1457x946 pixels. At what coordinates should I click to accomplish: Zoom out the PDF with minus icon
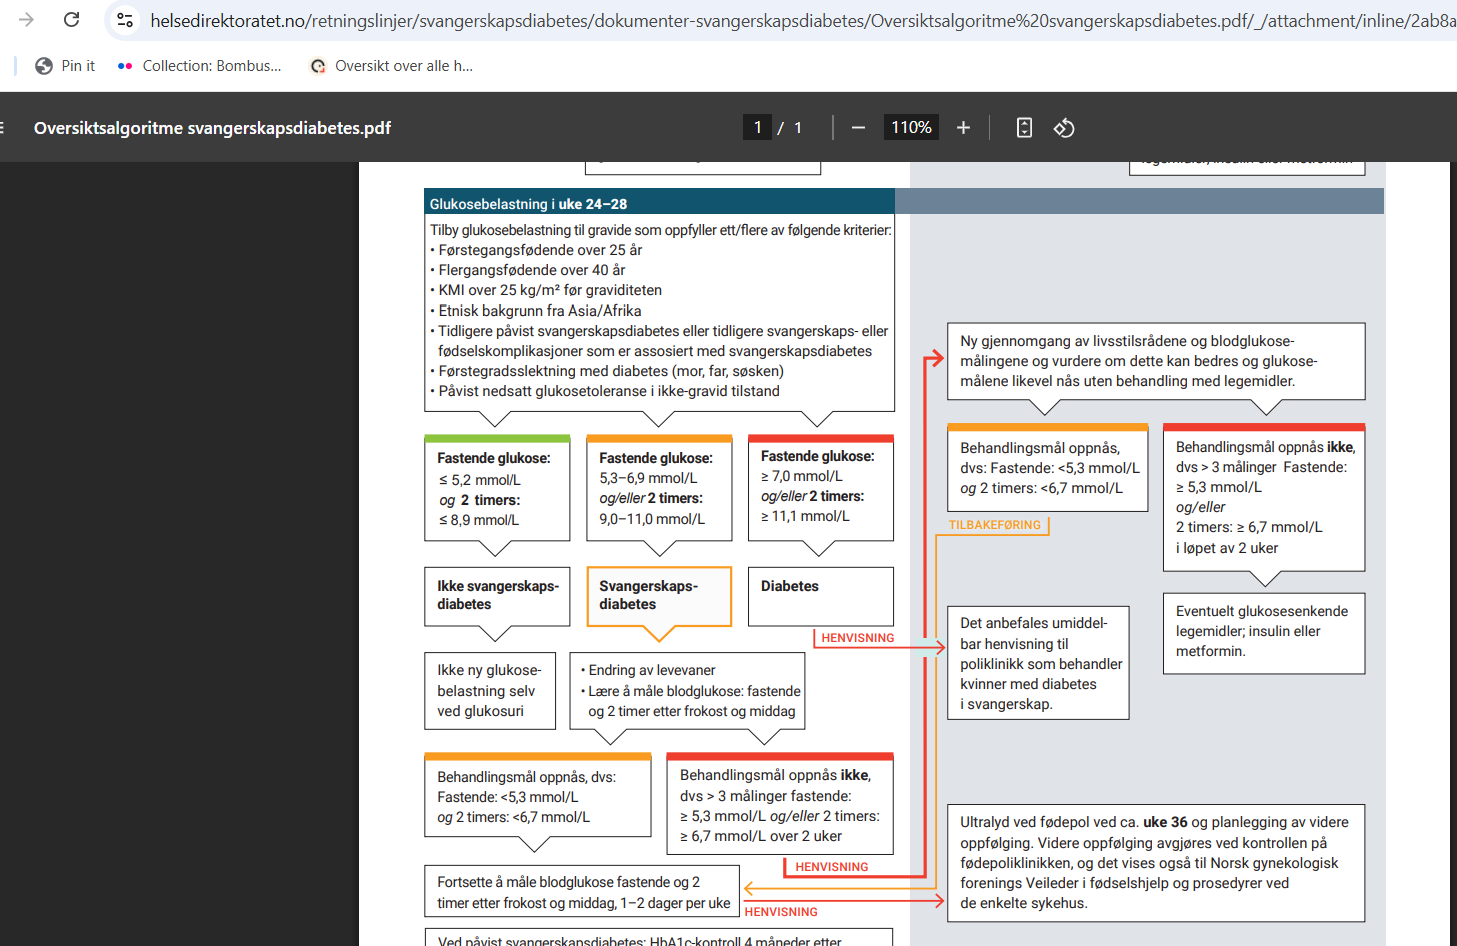pyautogui.click(x=858, y=128)
